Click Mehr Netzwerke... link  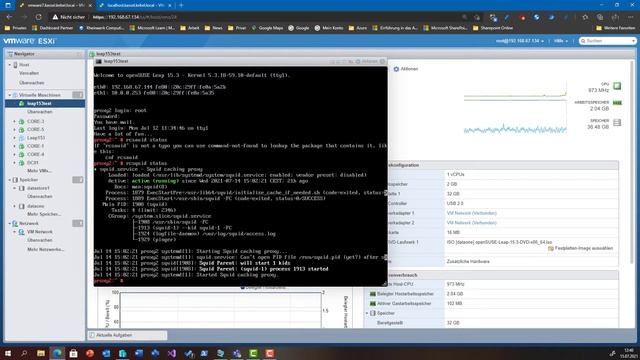(x=45, y=249)
